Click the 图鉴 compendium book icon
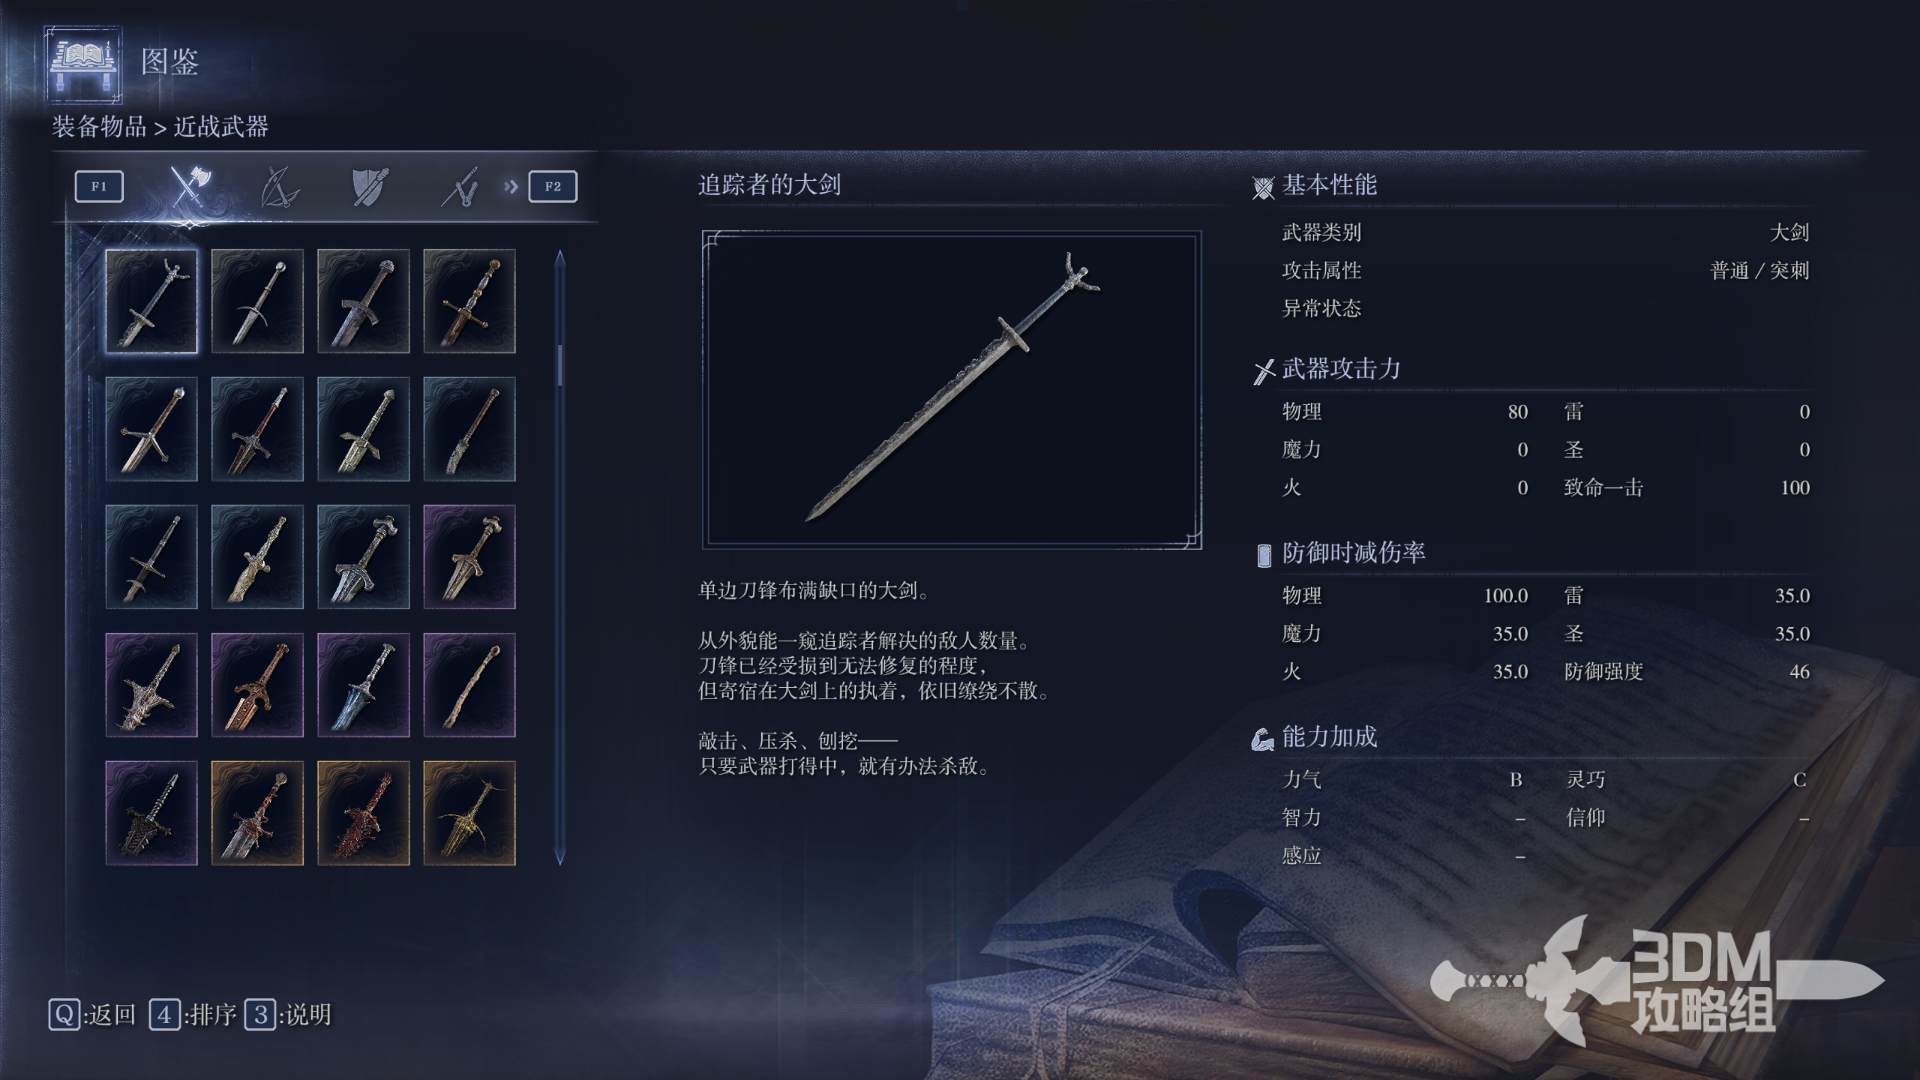Viewport: 1920px width, 1080px height. click(x=83, y=64)
